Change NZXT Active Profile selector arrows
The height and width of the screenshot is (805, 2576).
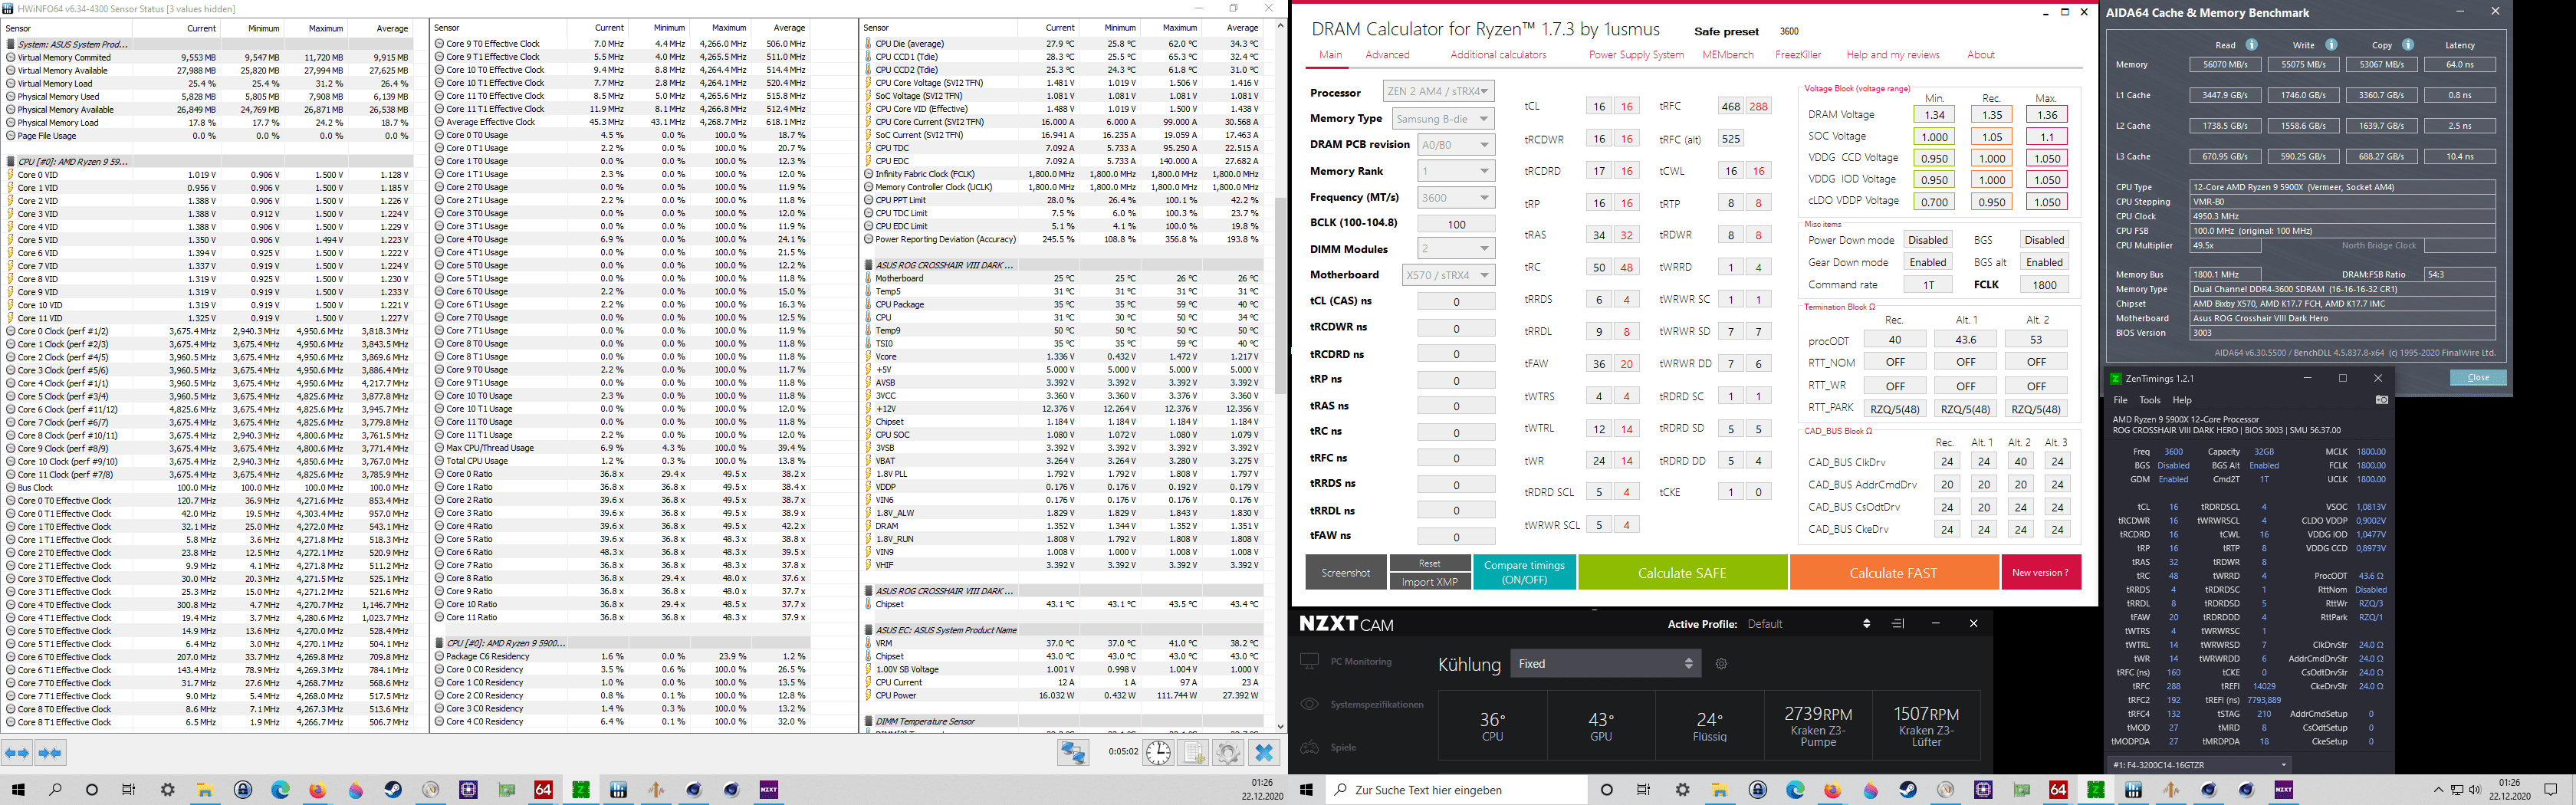1866,624
